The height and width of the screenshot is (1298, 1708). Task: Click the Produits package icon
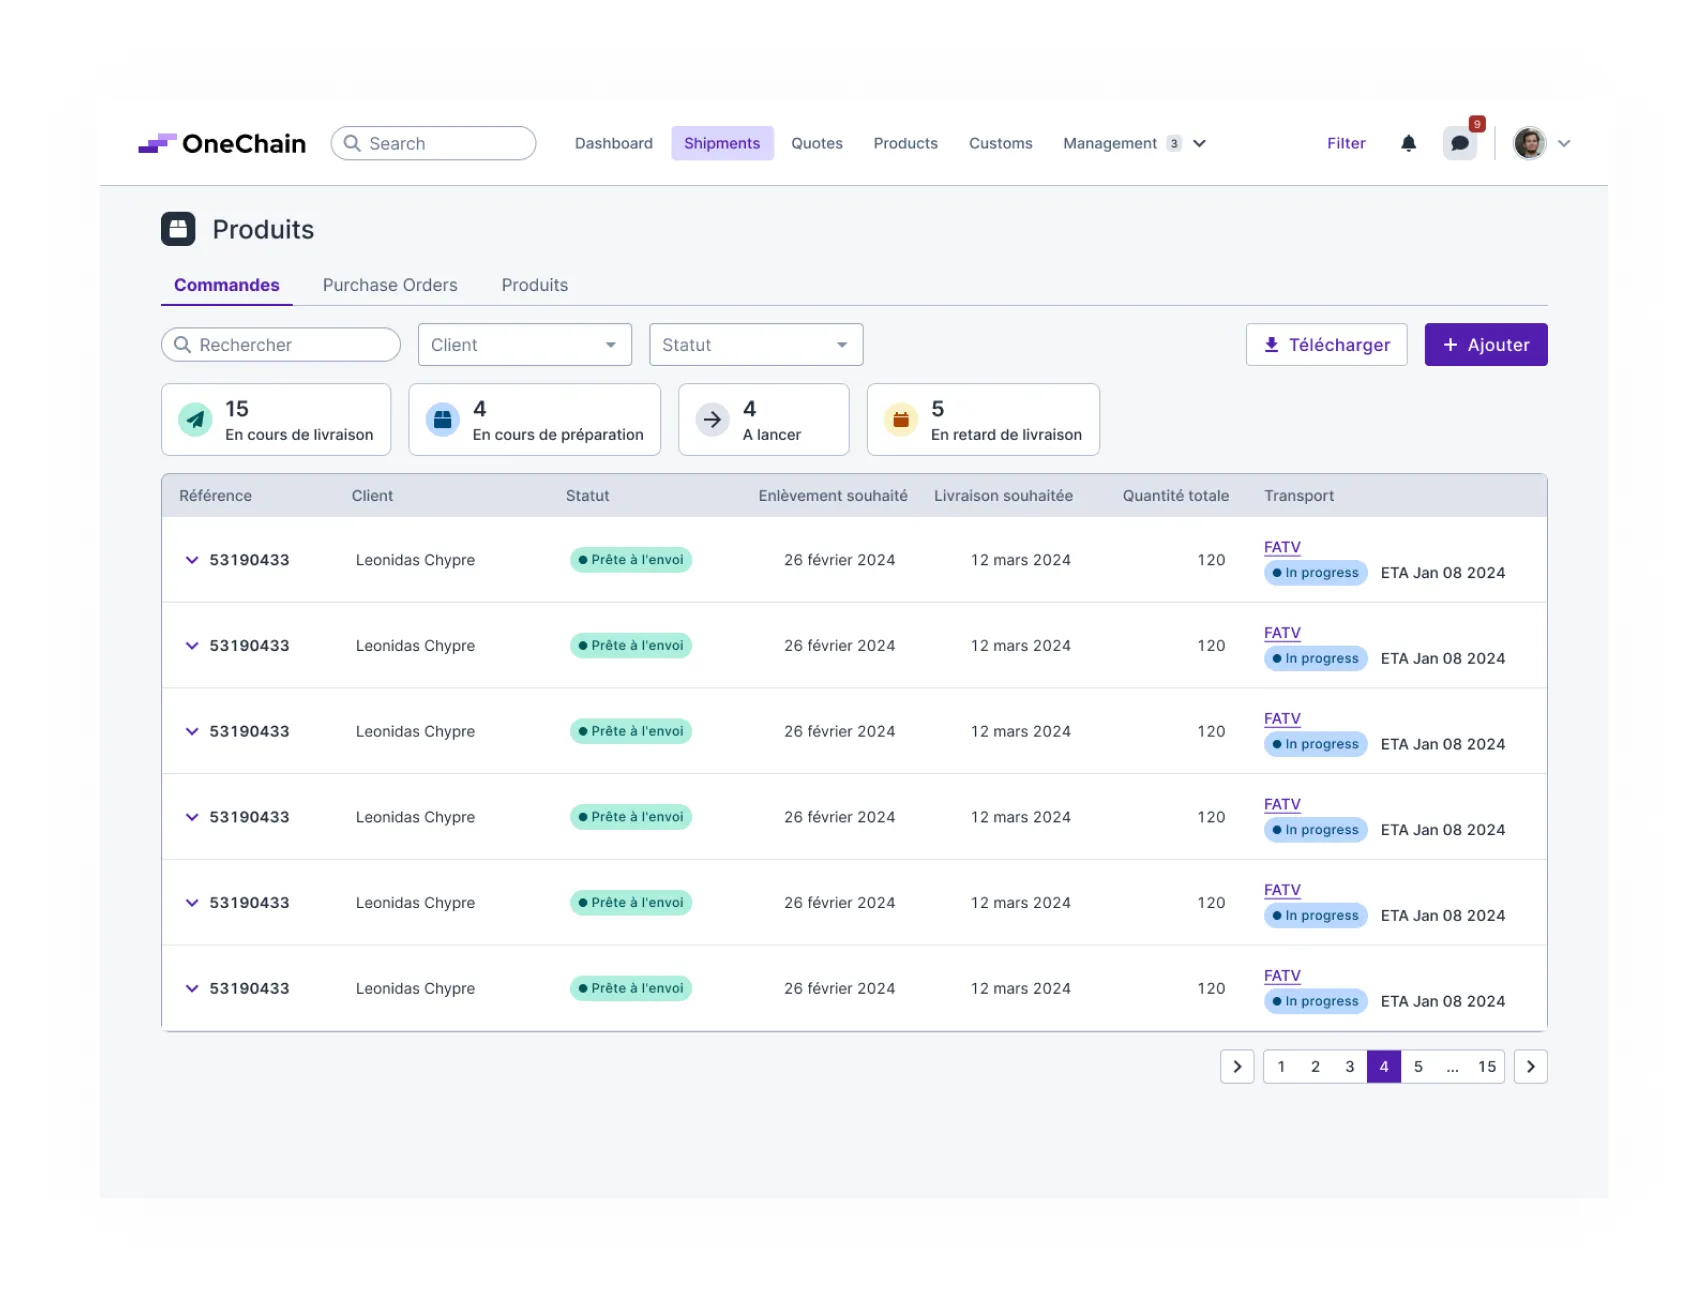(178, 229)
